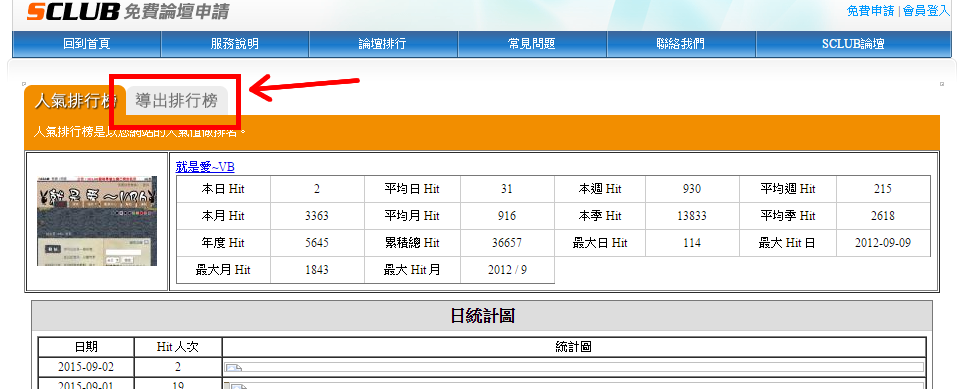Image resolution: width=958 pixels, height=389 pixels.
Task: Click the 會員登入 link
Action: point(926,11)
